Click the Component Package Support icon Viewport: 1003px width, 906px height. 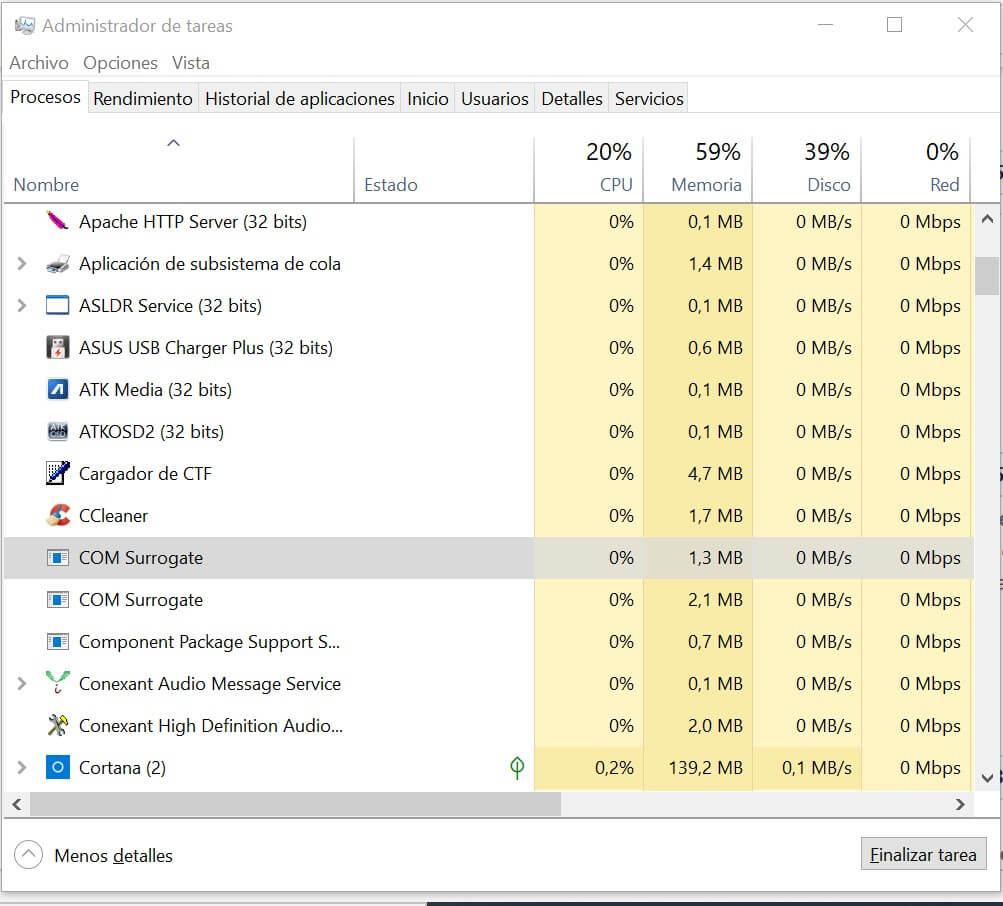(58, 641)
